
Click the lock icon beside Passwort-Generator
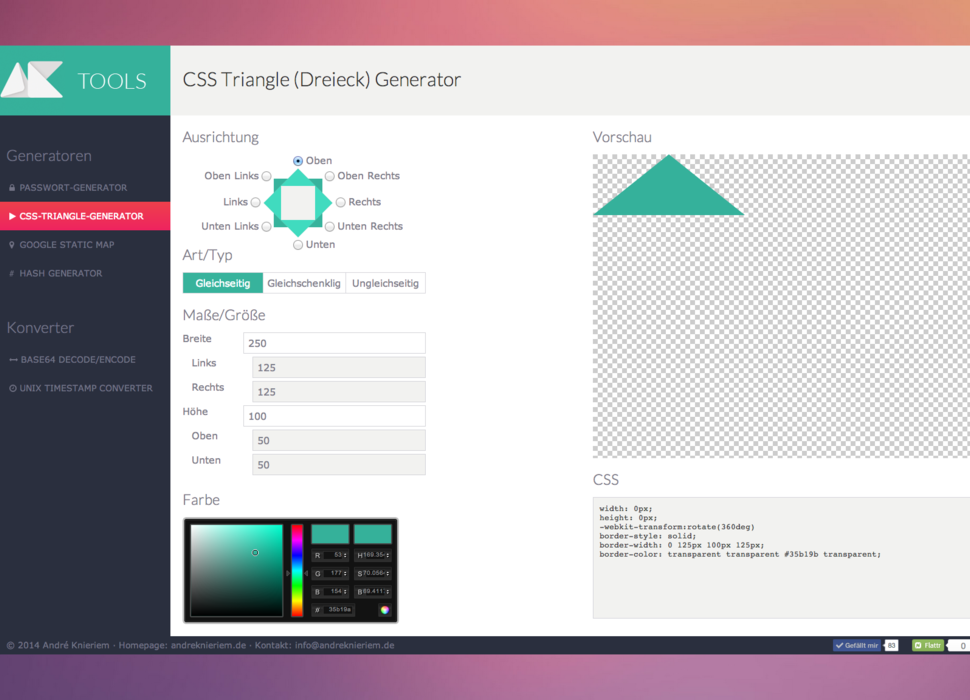click(12, 188)
